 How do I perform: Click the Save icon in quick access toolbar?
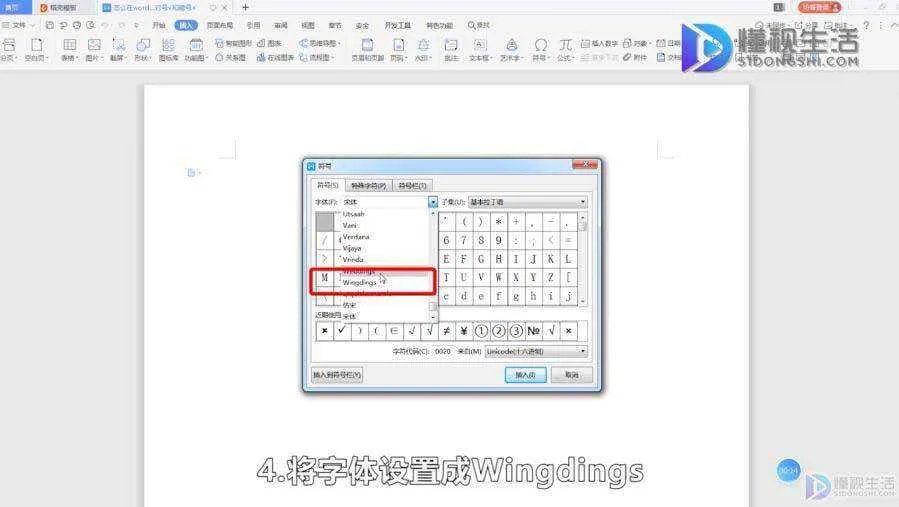tap(50, 25)
